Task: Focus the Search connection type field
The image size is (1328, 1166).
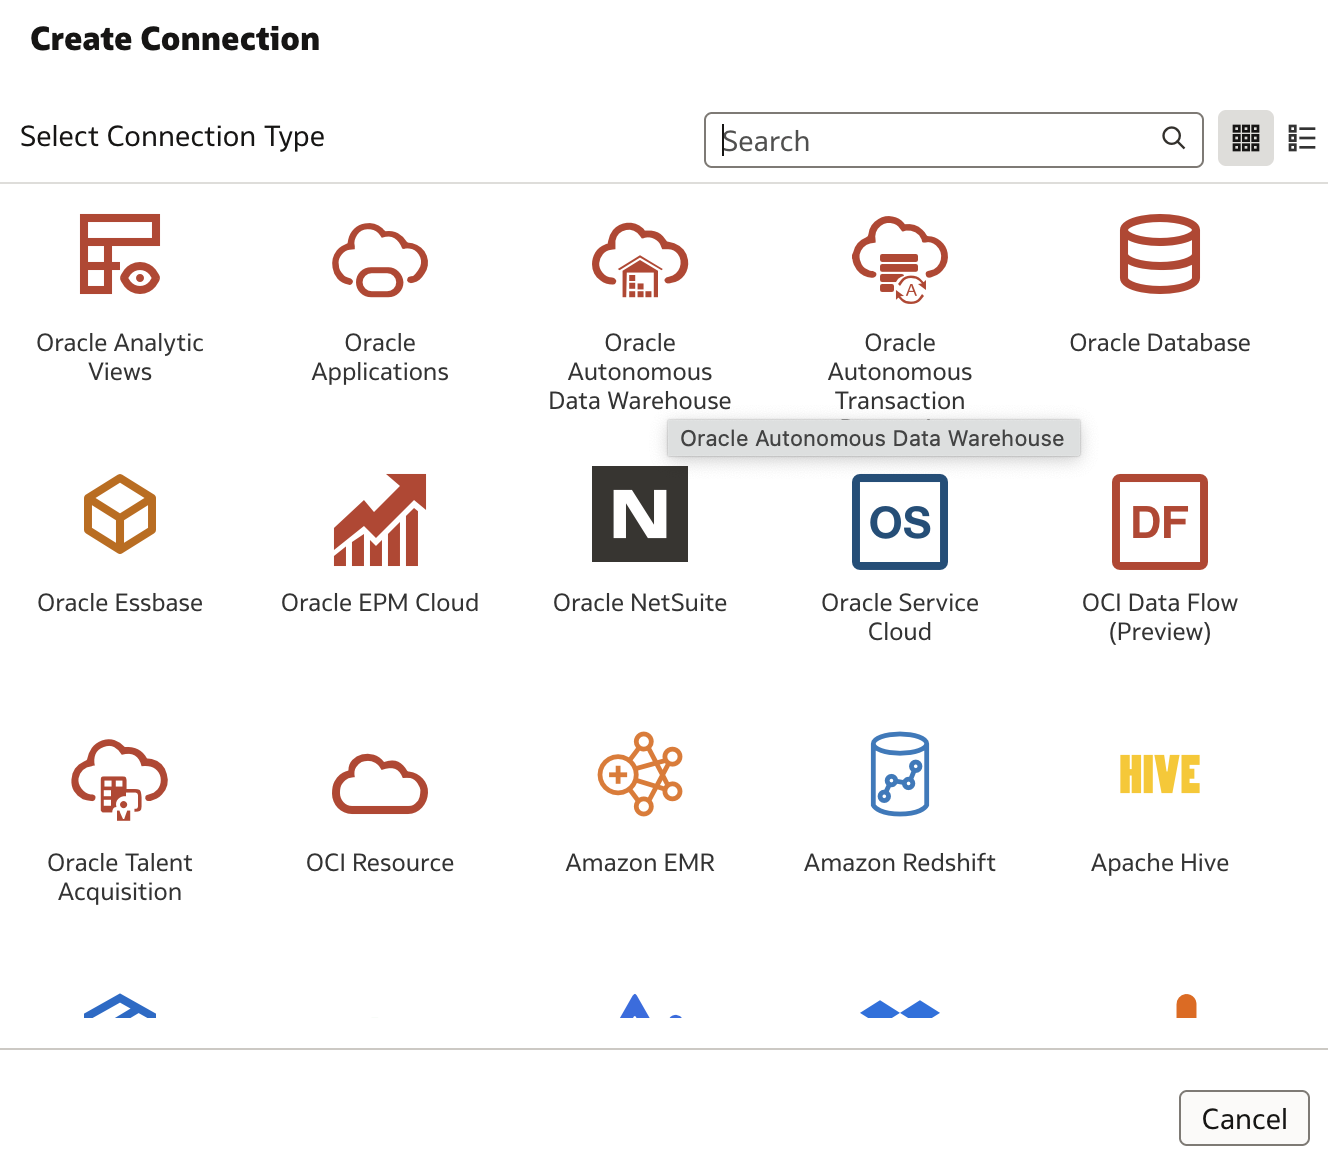Action: (x=954, y=140)
